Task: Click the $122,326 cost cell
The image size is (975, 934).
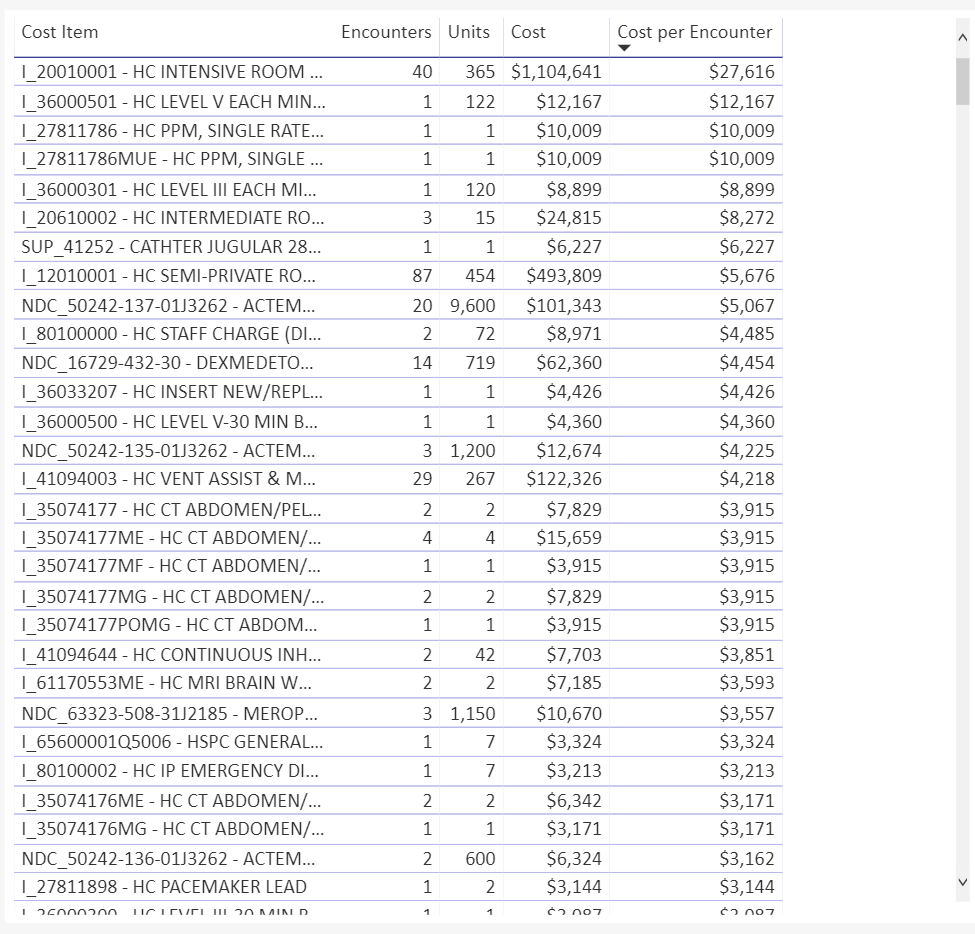Action: [564, 479]
